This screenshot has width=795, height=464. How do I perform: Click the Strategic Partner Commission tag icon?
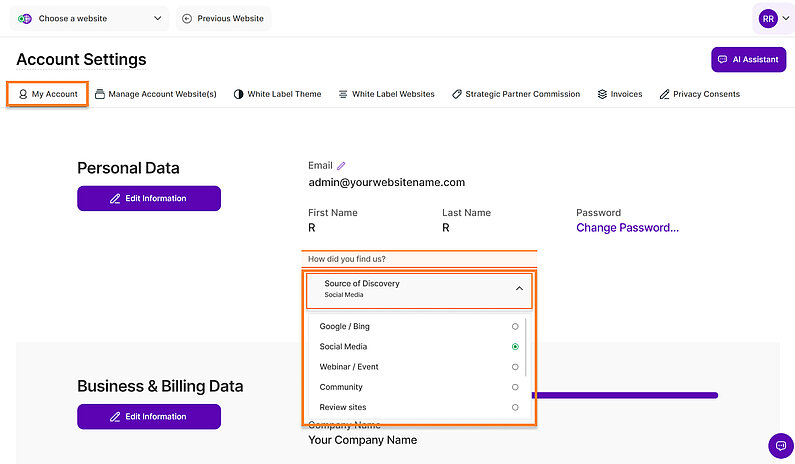[456, 94]
